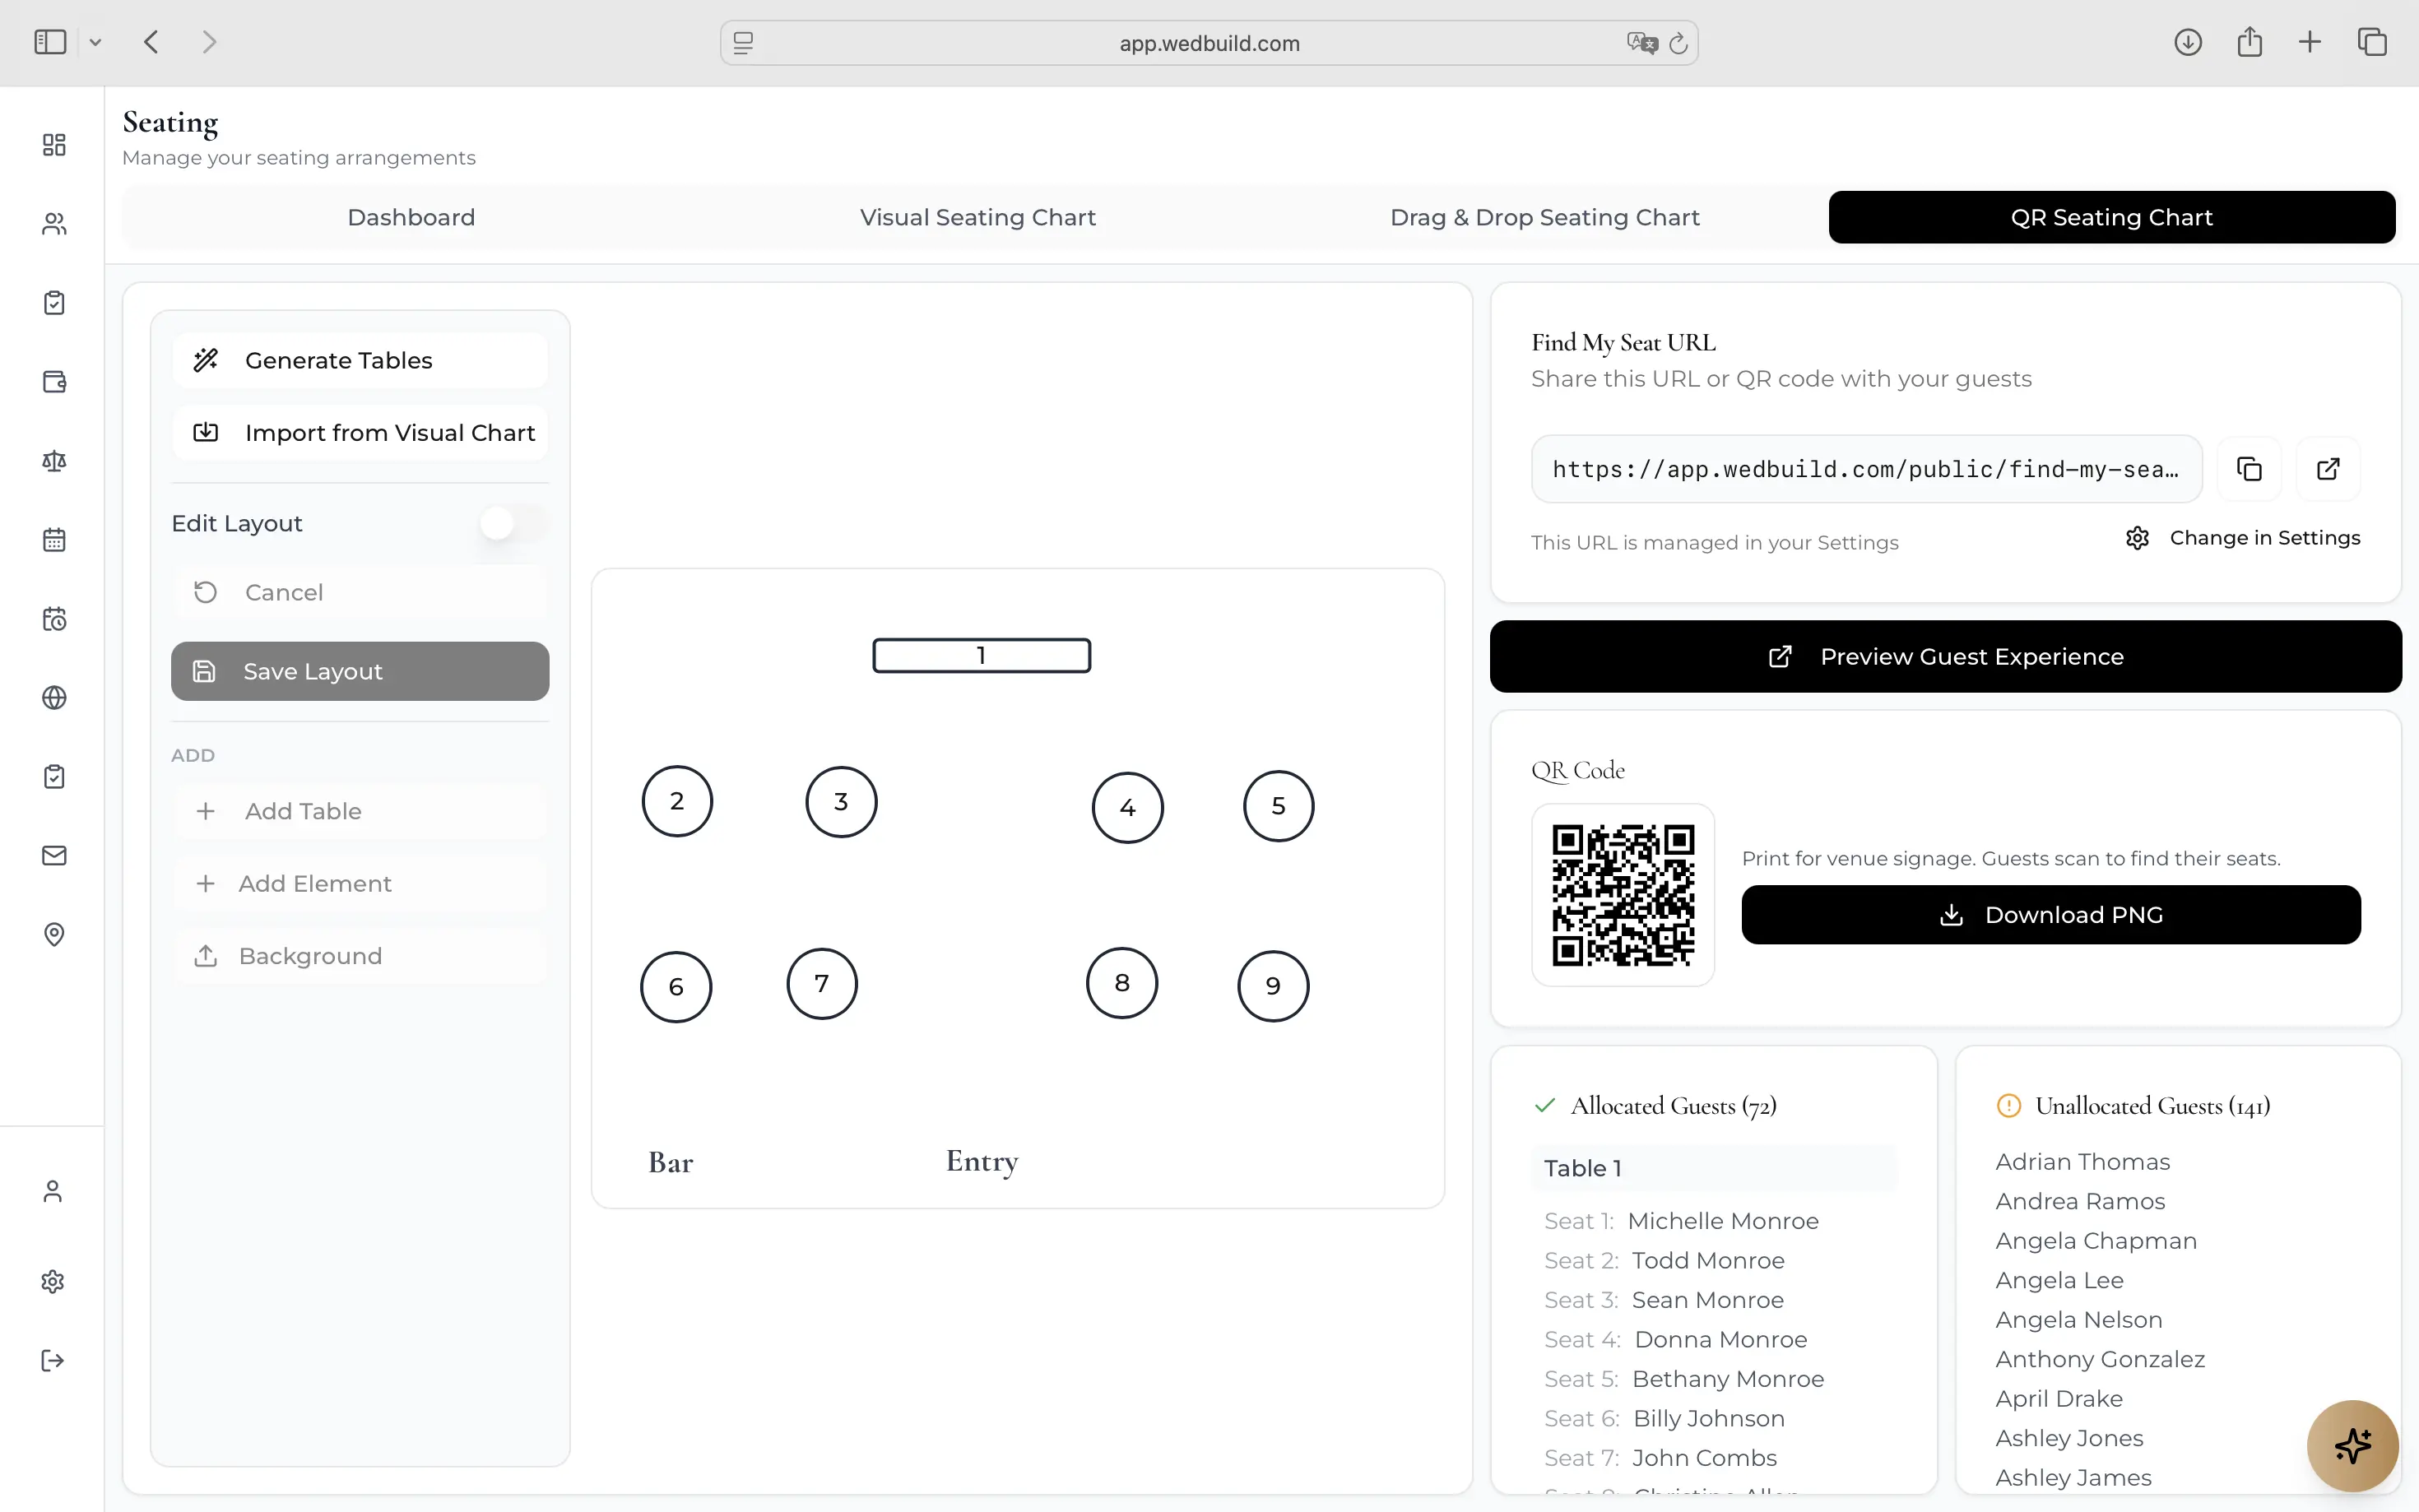Screen dimensions: 2419x1512
Task: Click Change in Settings link
Action: pyautogui.click(x=2243, y=538)
